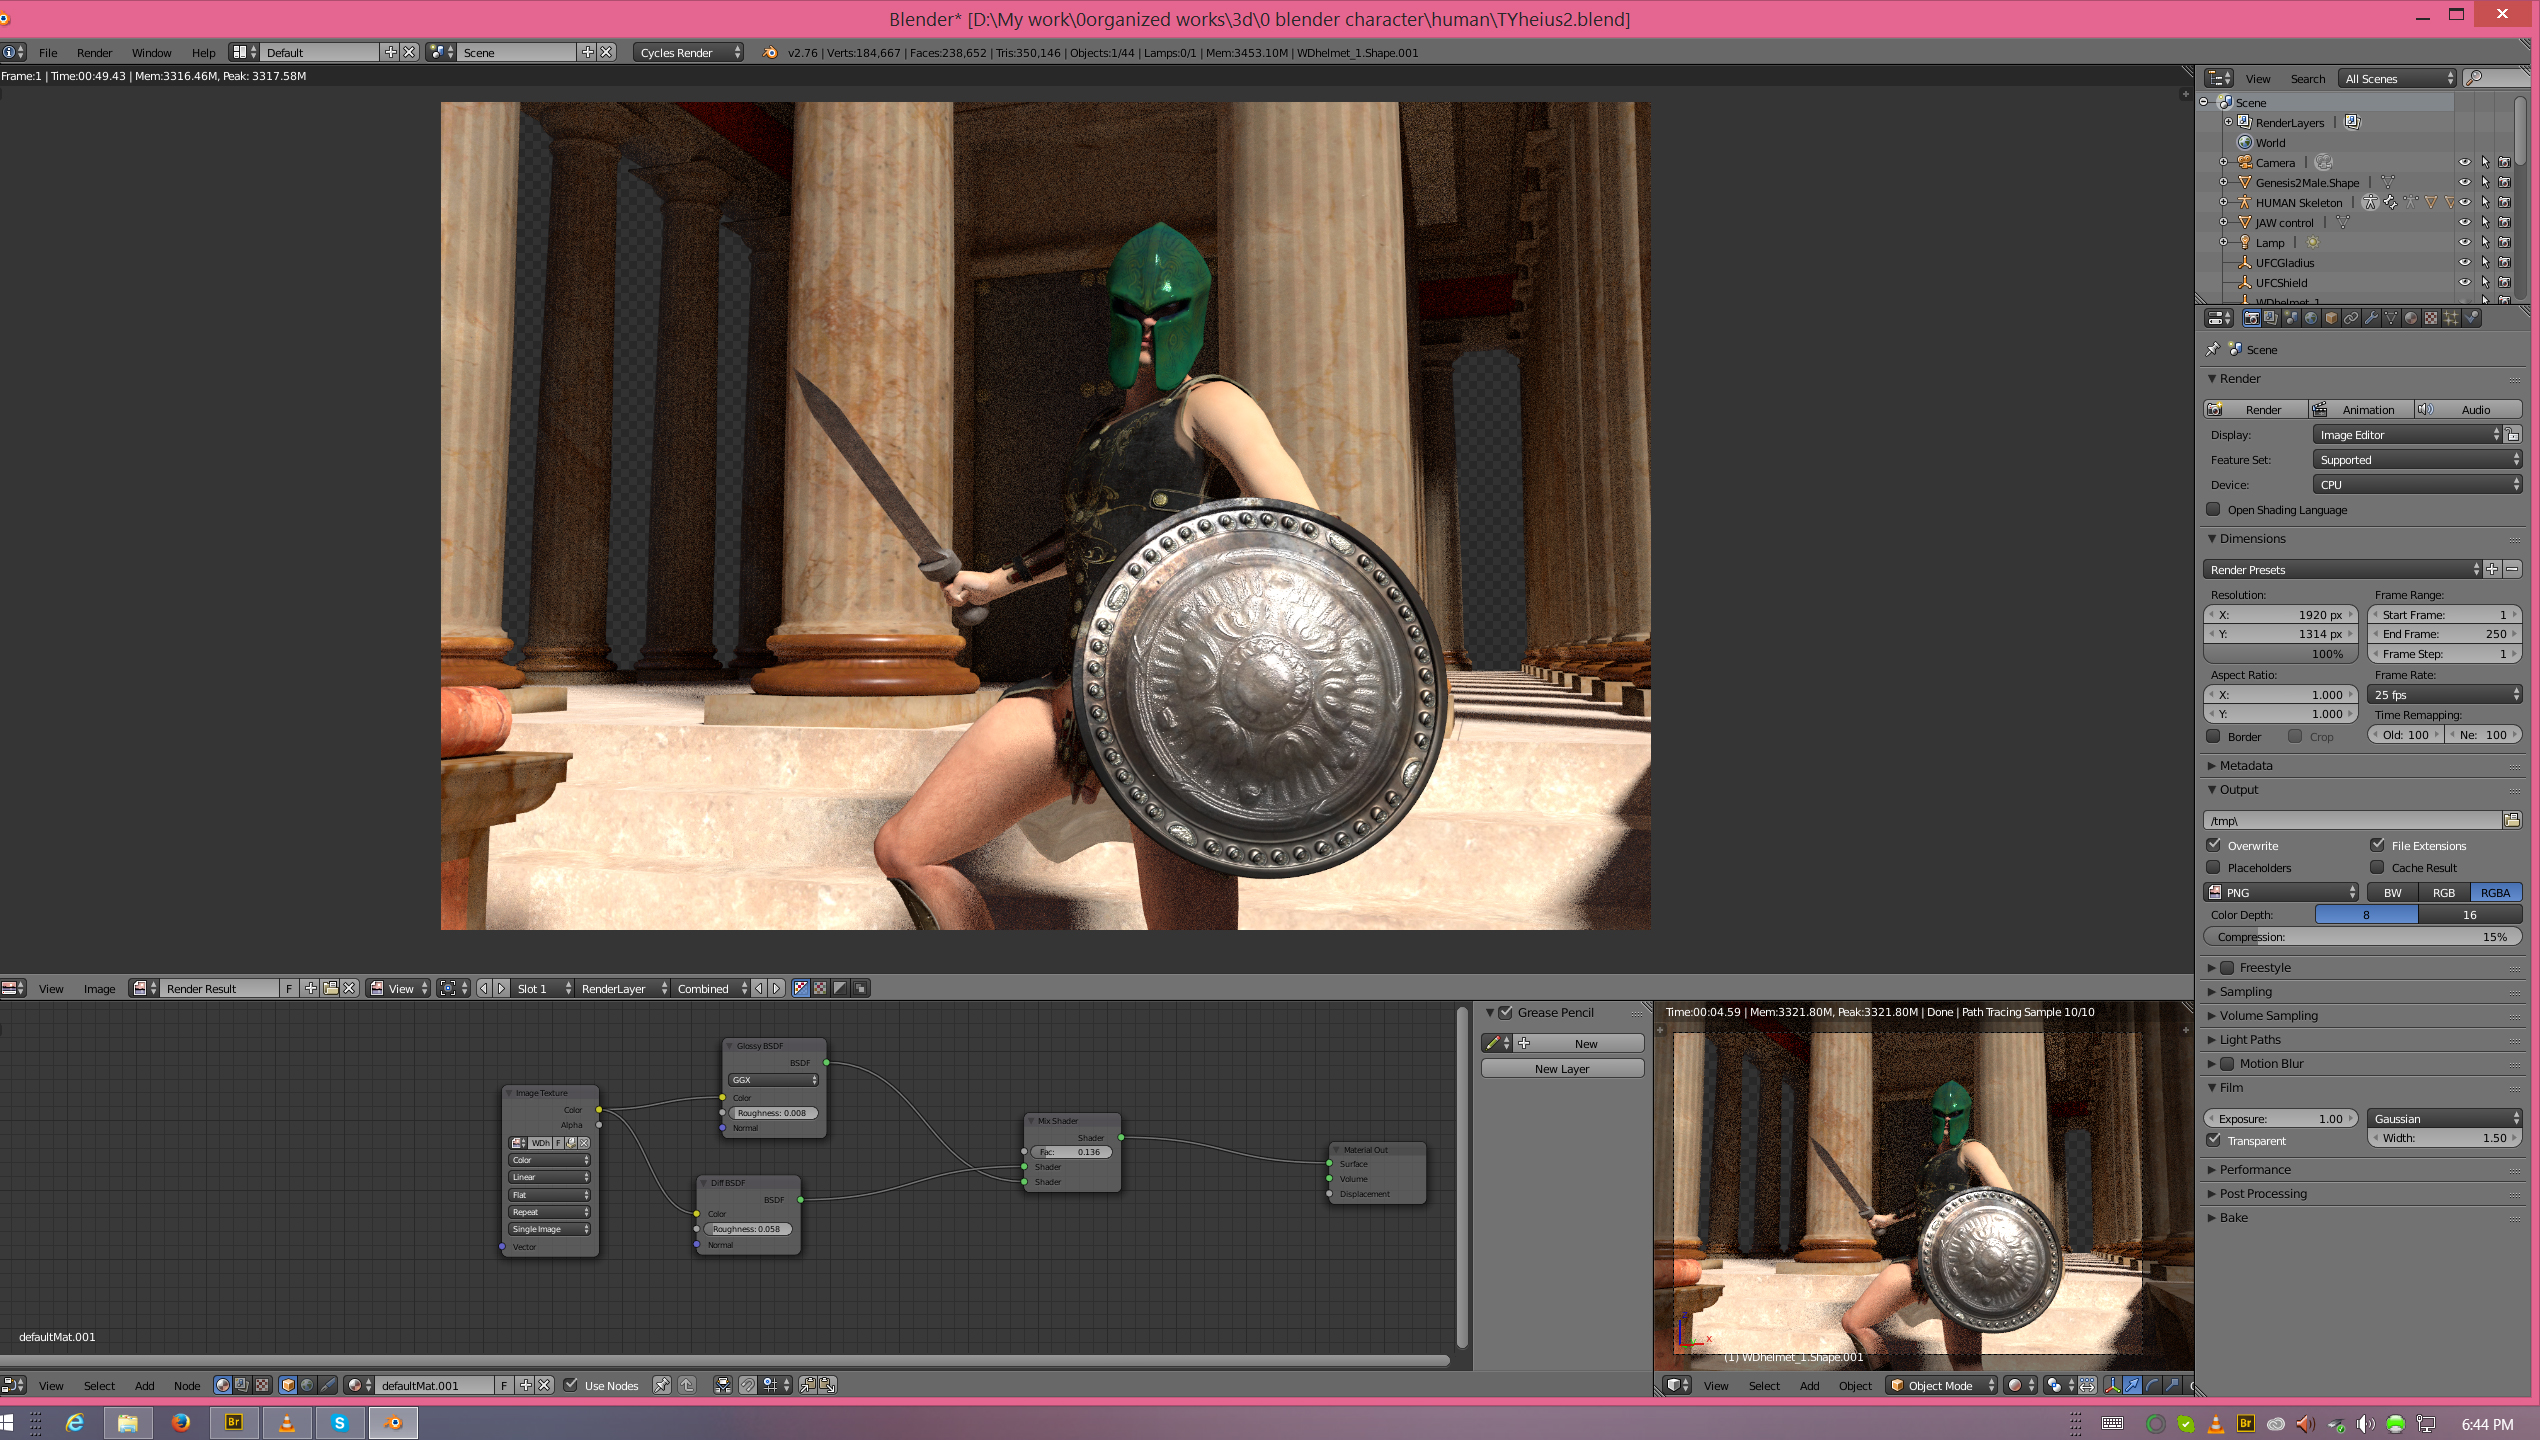Open the Modifiers wrench properties tab
Image resolution: width=2540 pixels, height=1440 pixels.
tap(2371, 318)
